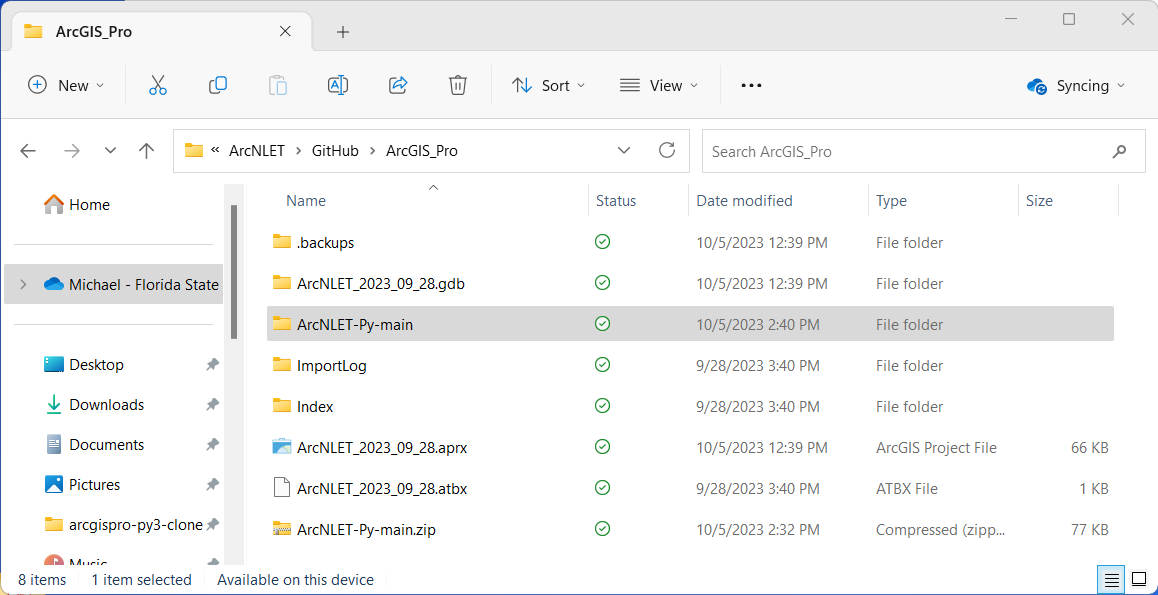Screen dimensions: 1158x595
Task: Click the .aprx ArcGIS project file icon
Action: pyautogui.click(x=281, y=446)
